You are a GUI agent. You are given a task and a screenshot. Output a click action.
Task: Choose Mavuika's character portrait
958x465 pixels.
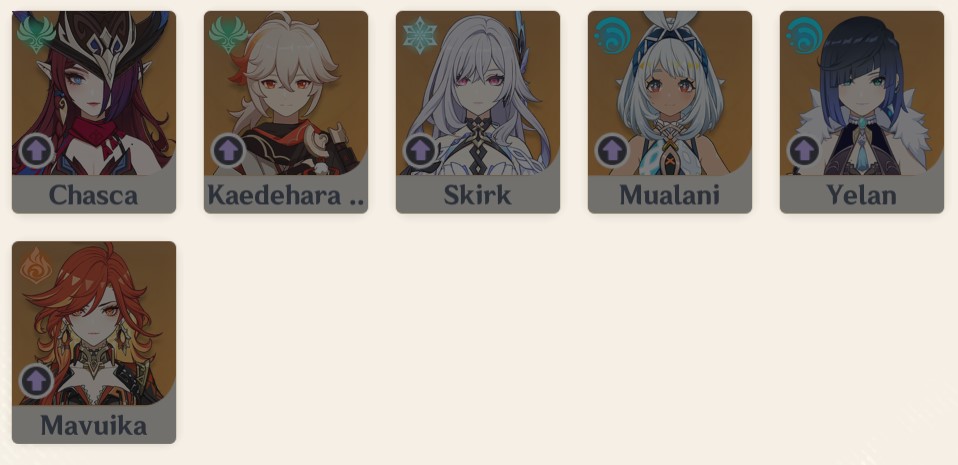tap(94, 323)
